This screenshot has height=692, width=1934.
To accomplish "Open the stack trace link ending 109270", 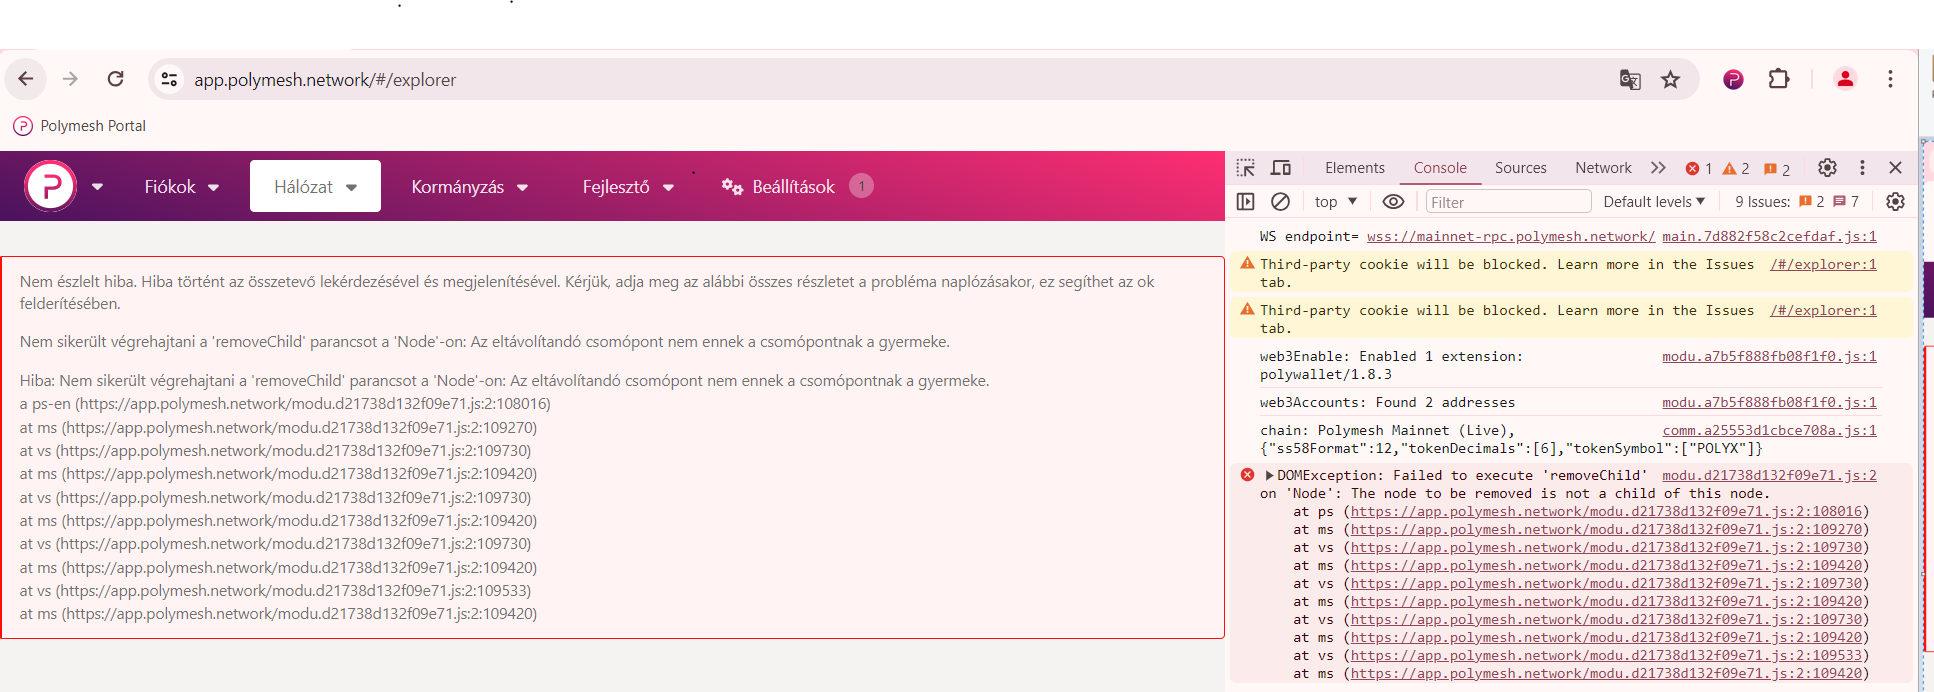I will [x=1606, y=530].
